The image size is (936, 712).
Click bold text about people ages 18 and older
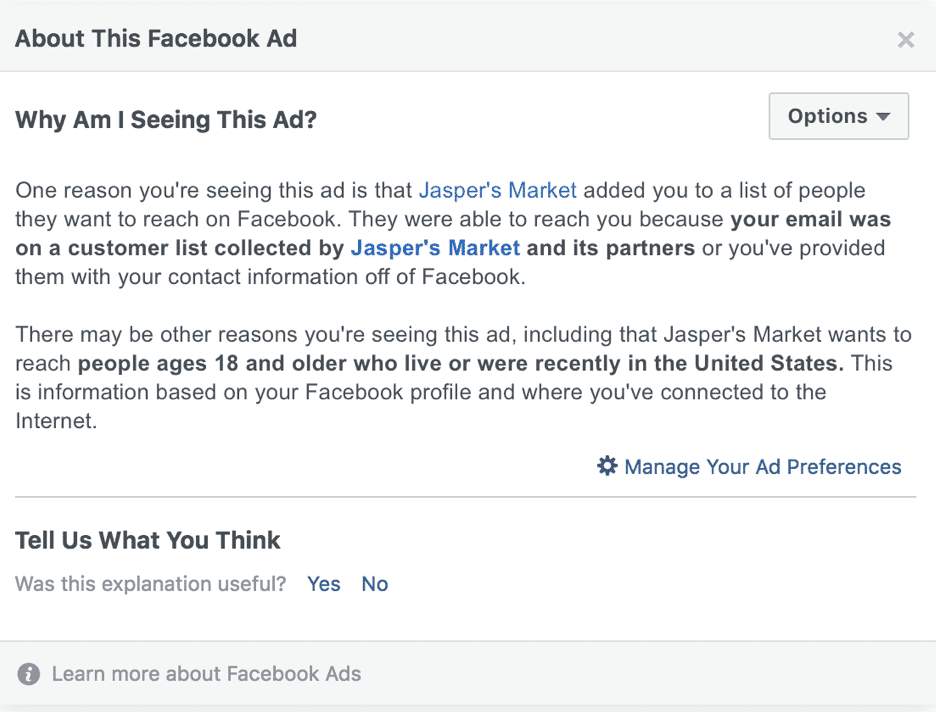click(461, 363)
